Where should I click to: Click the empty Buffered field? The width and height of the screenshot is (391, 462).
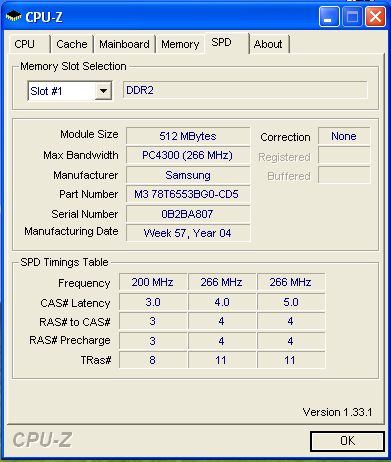point(344,175)
